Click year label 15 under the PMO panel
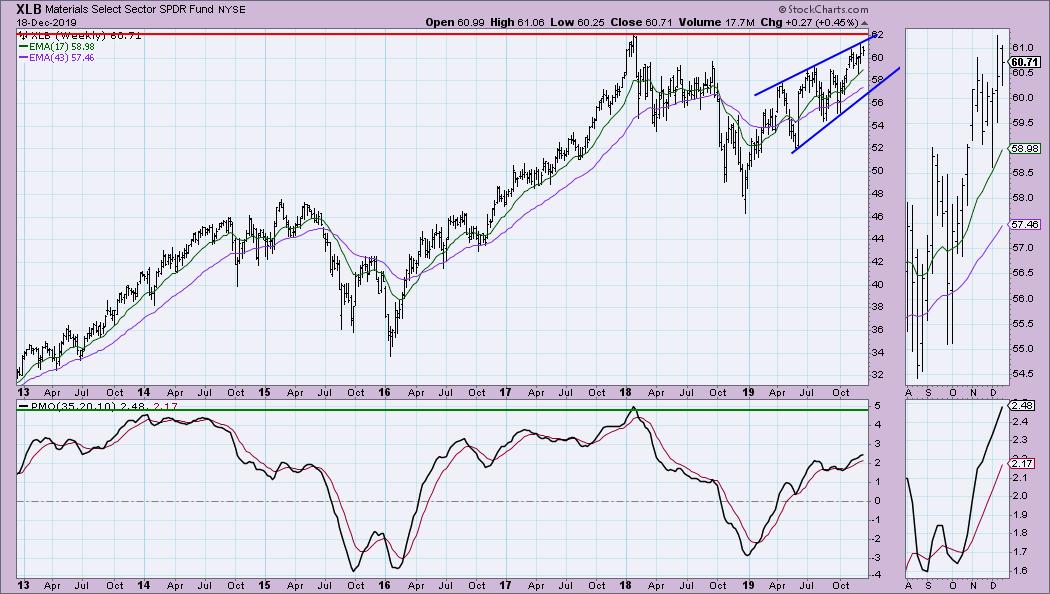The width and height of the screenshot is (1050, 594). tap(265, 585)
